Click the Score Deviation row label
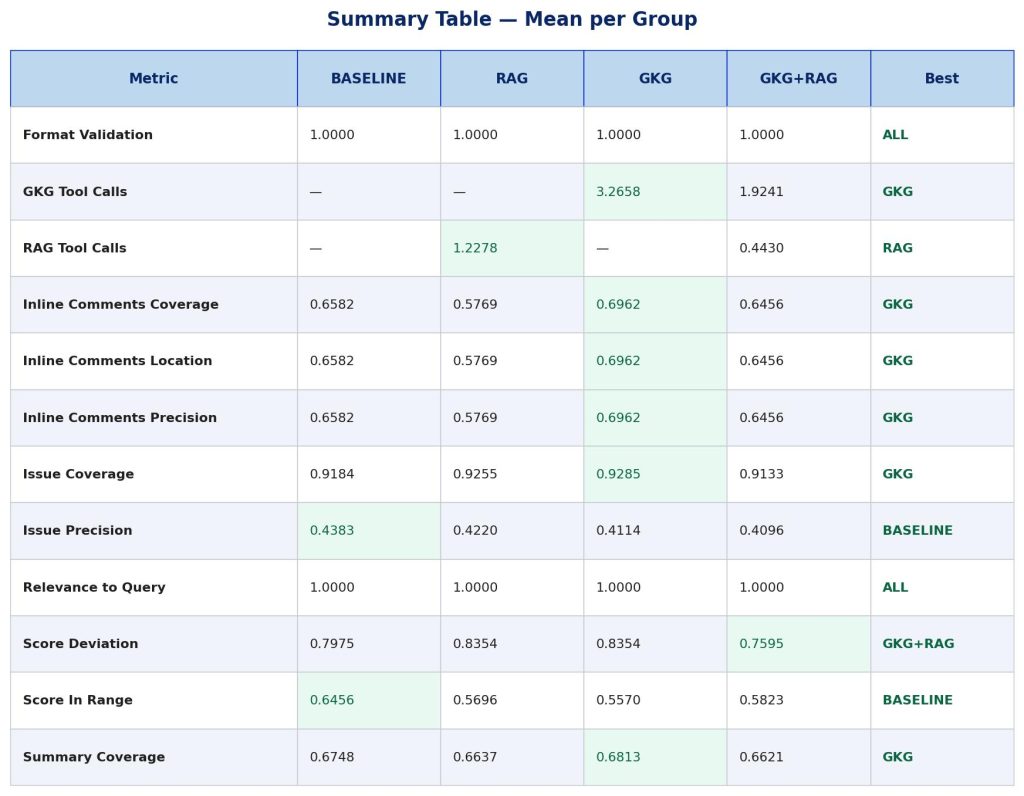Screen dimensions: 1024x796 (80, 644)
